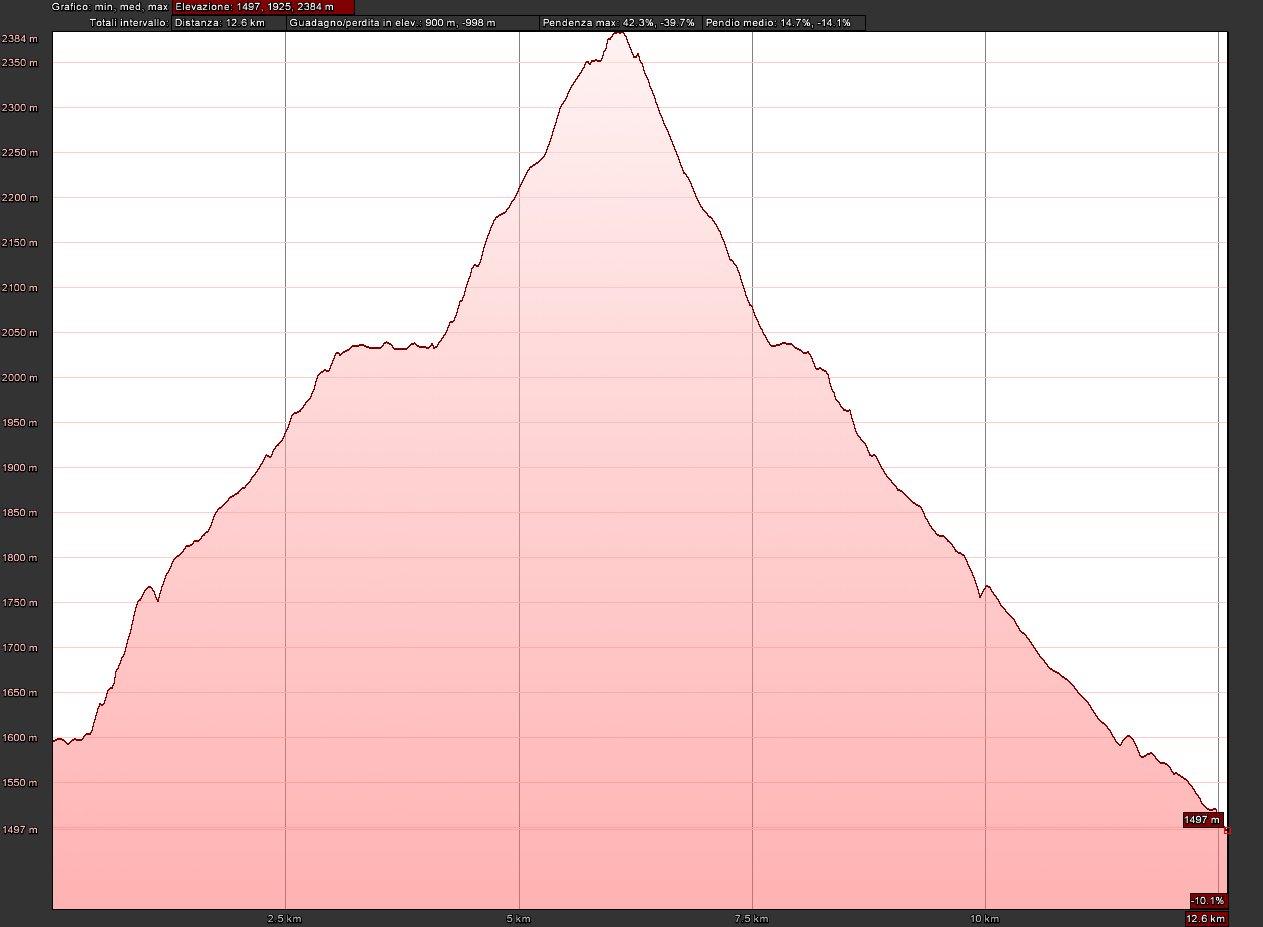Click the red Elevazione min, med, max box
The image size is (1263, 927).
[263, 7]
